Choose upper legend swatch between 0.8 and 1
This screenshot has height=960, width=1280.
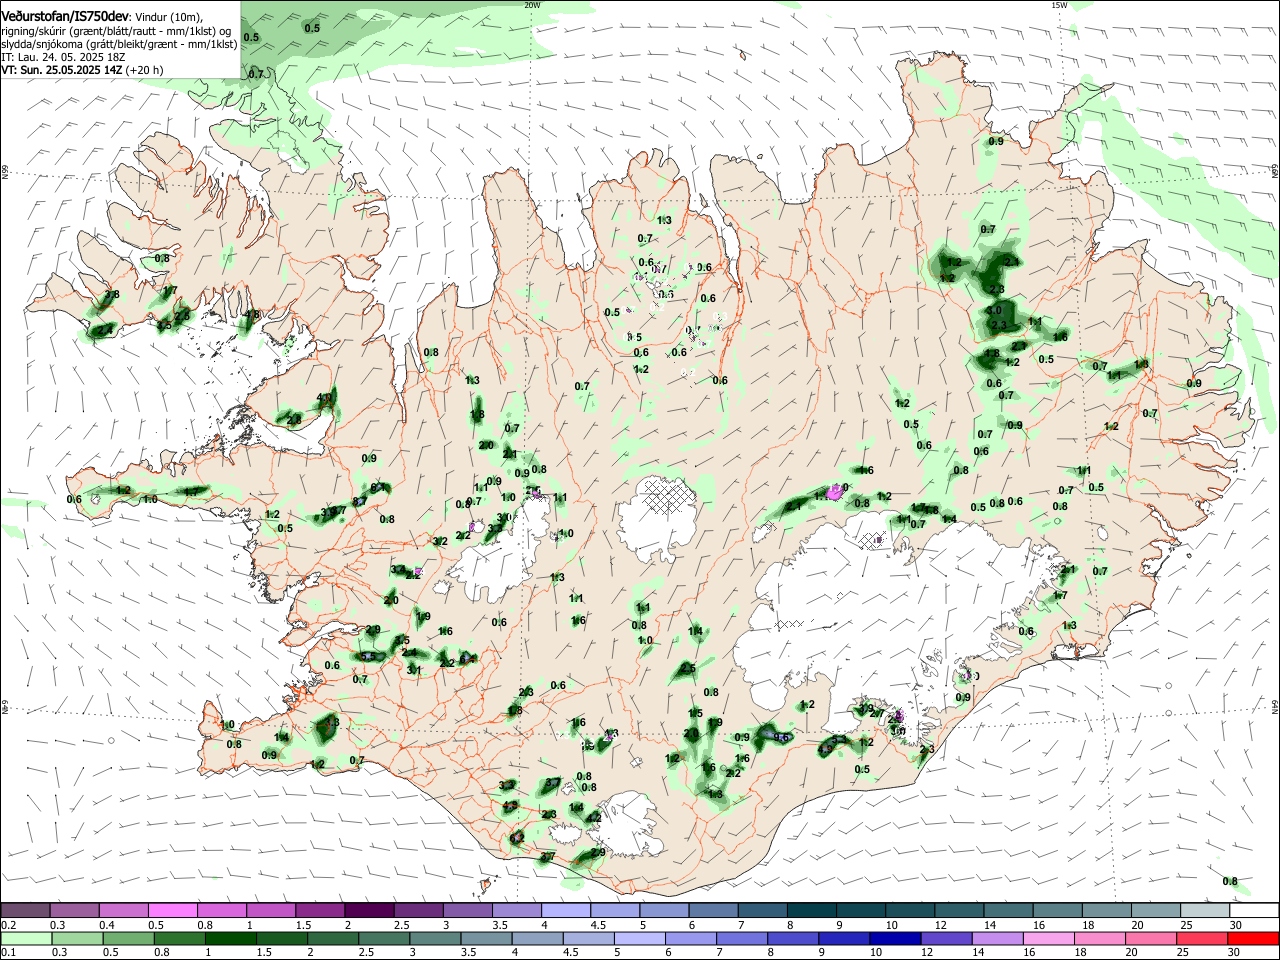click(222, 910)
